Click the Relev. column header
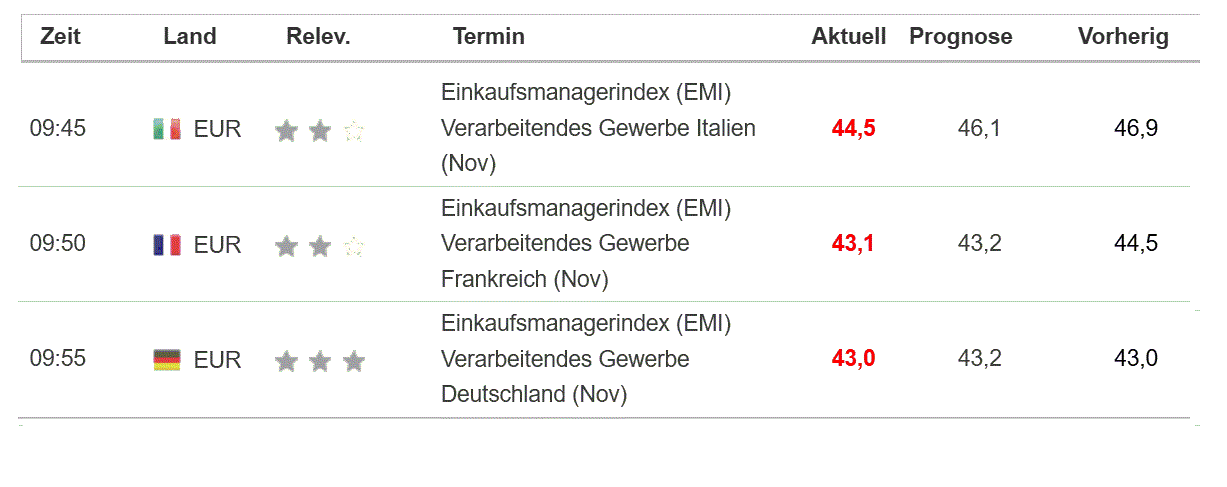Screen dimensions: 1227x487 (x=318, y=37)
